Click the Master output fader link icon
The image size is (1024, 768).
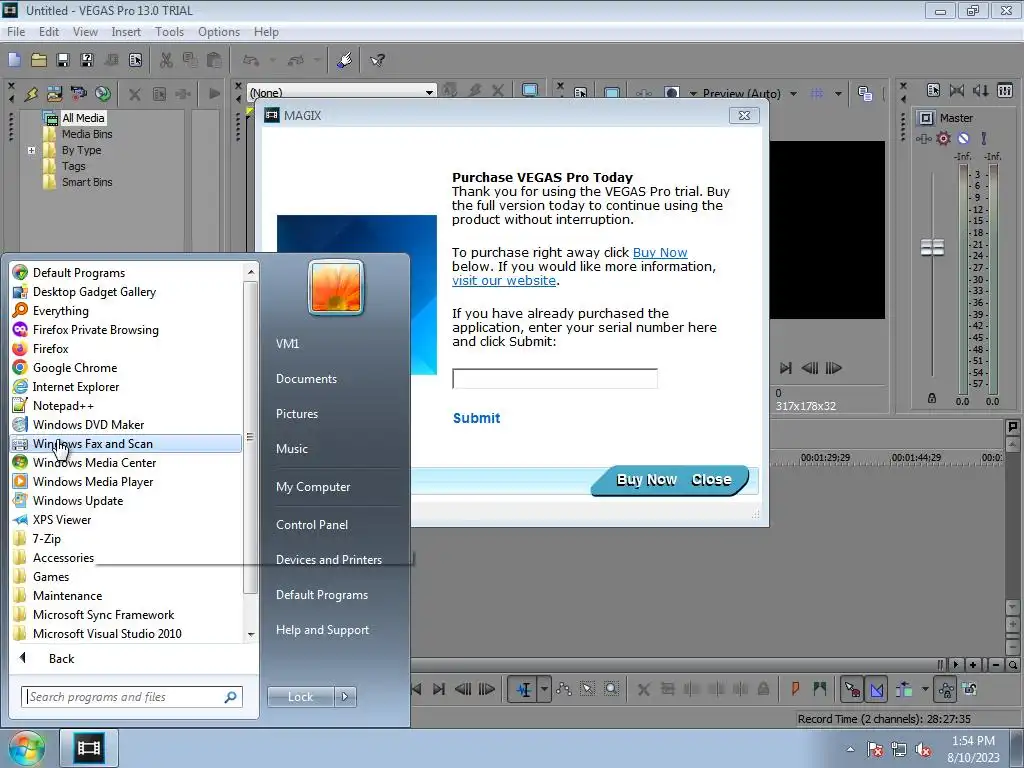point(932,398)
